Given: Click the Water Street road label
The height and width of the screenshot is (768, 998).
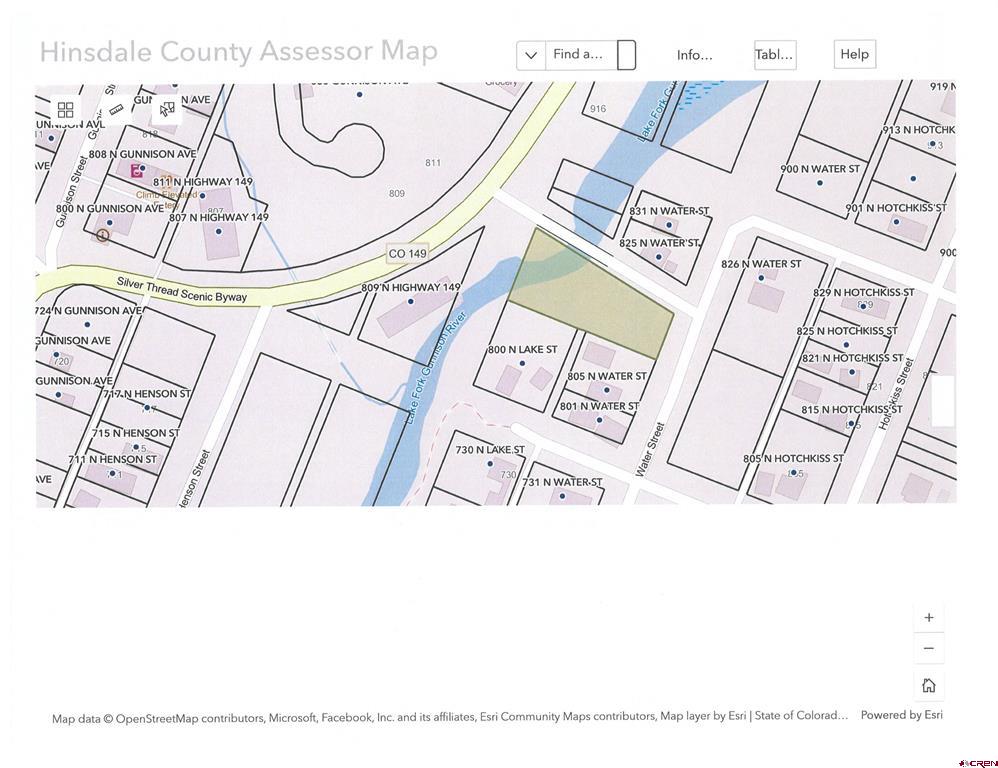Looking at the screenshot, I should (650, 449).
